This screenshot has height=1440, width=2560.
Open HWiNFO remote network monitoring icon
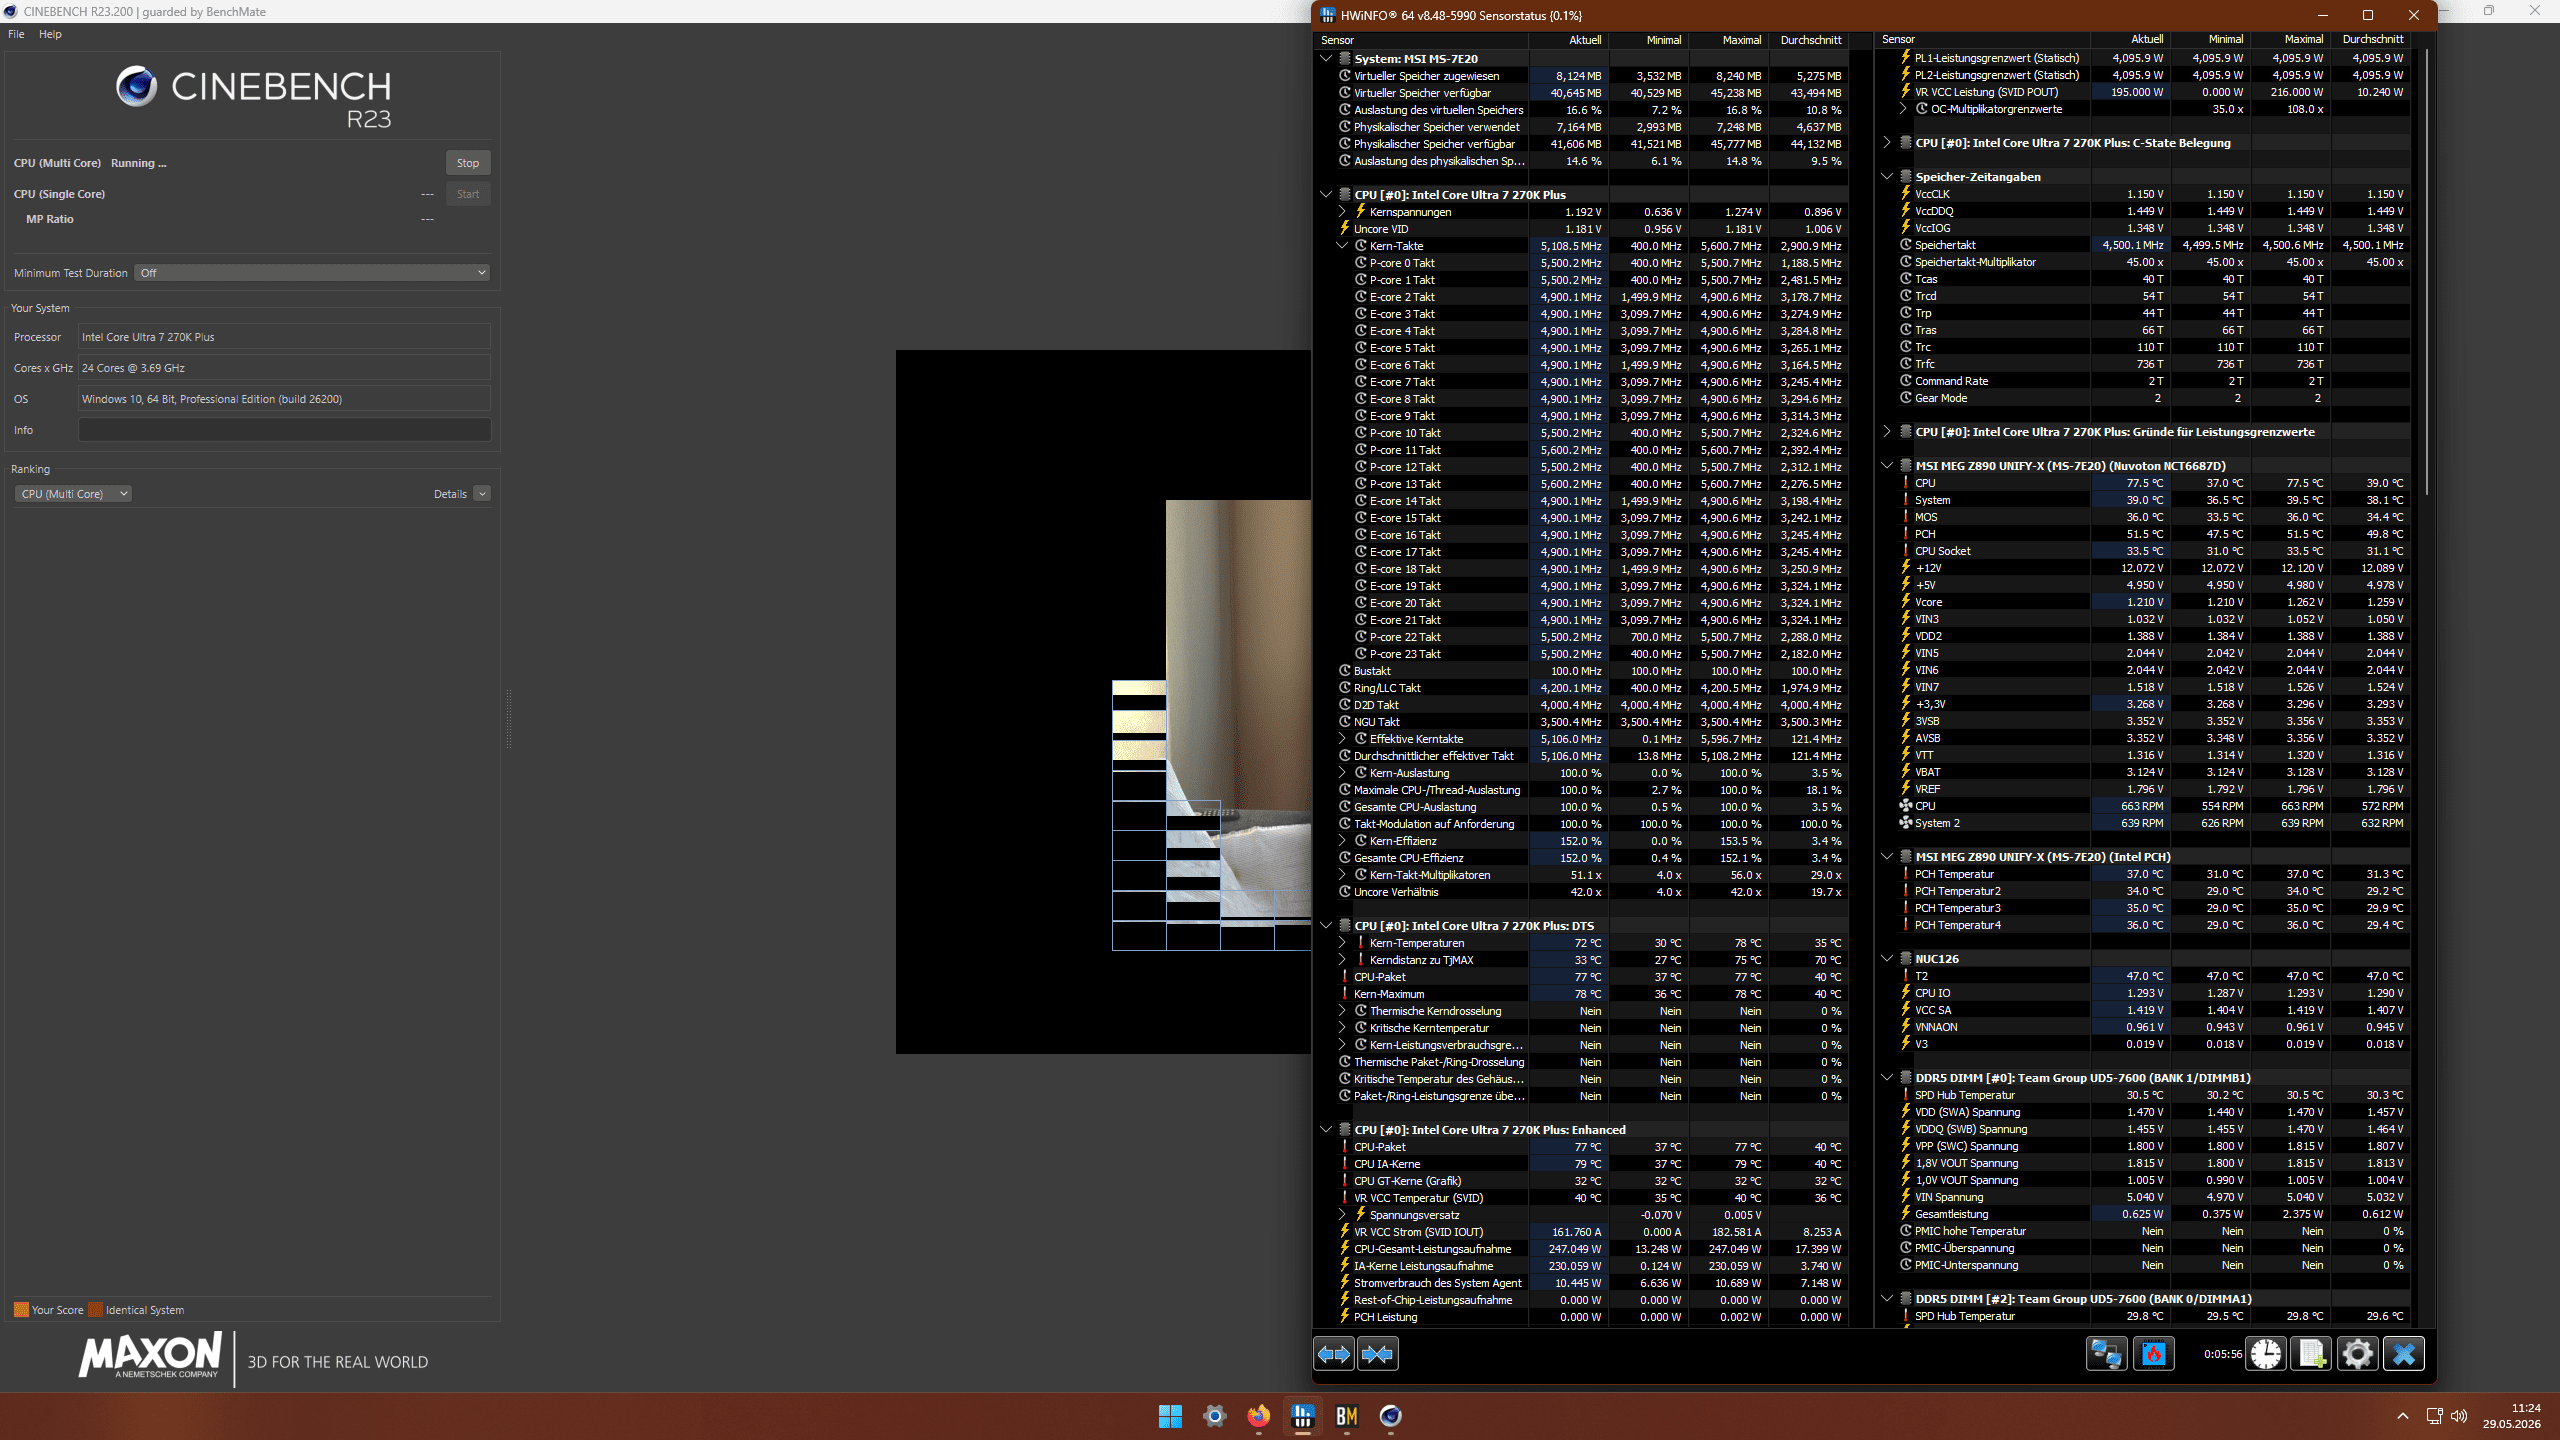pyautogui.click(x=2106, y=1354)
